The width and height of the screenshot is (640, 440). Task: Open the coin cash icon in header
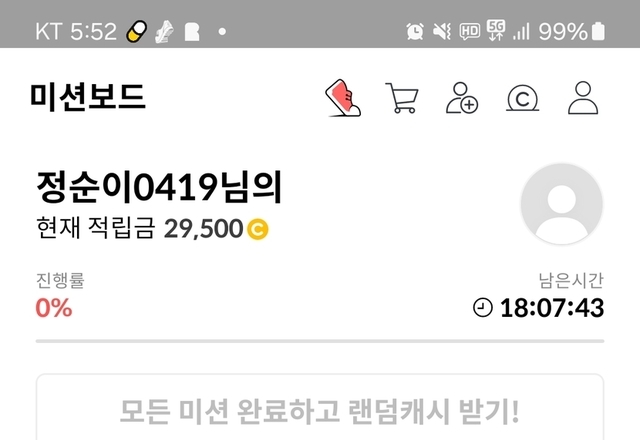point(522,98)
